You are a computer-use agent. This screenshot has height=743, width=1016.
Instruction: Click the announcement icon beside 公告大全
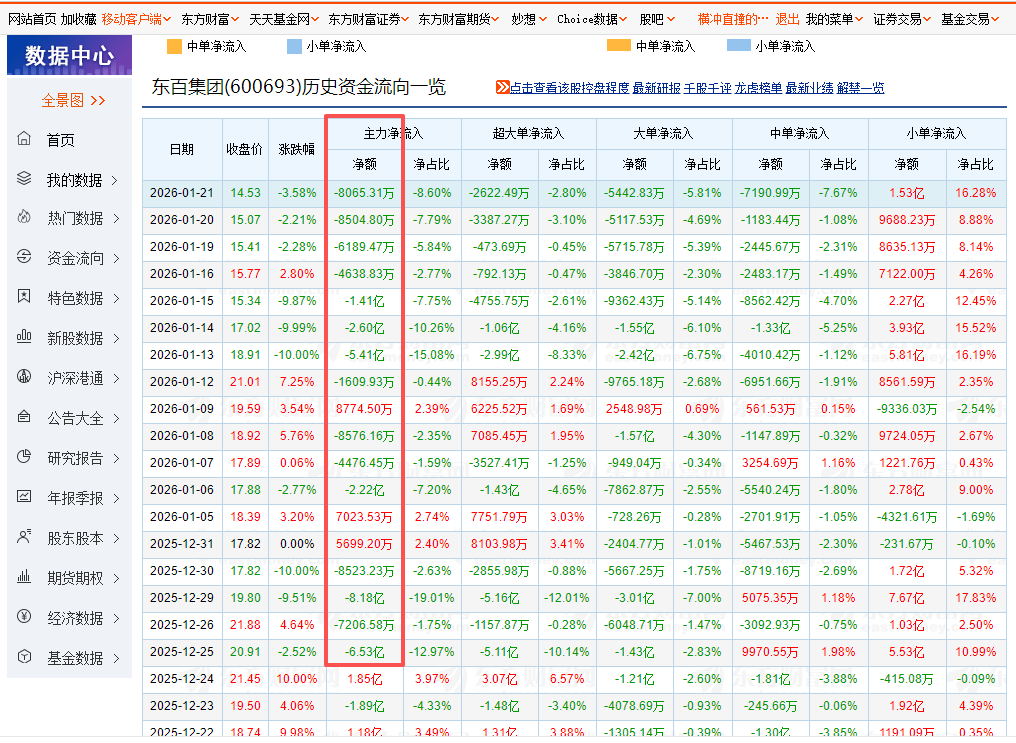click(24, 417)
